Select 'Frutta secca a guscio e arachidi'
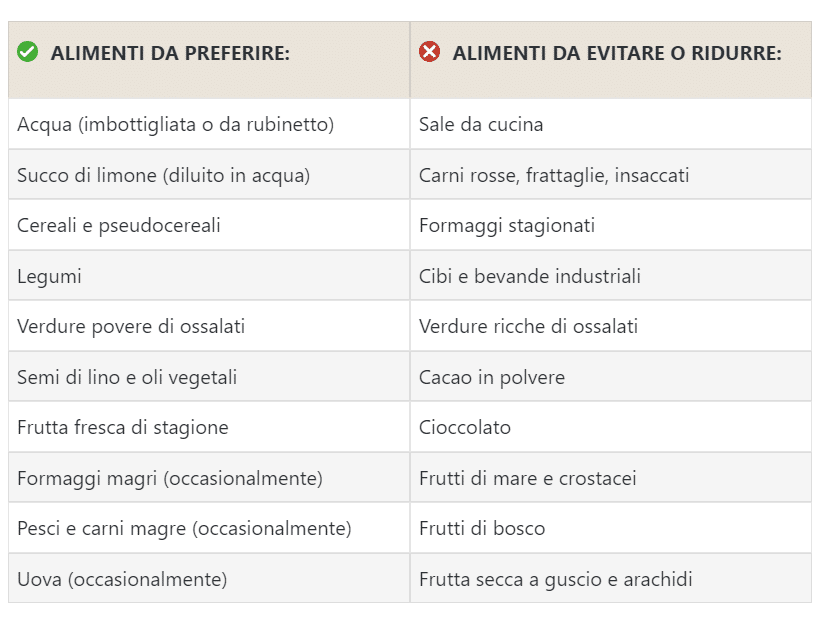 (556, 579)
